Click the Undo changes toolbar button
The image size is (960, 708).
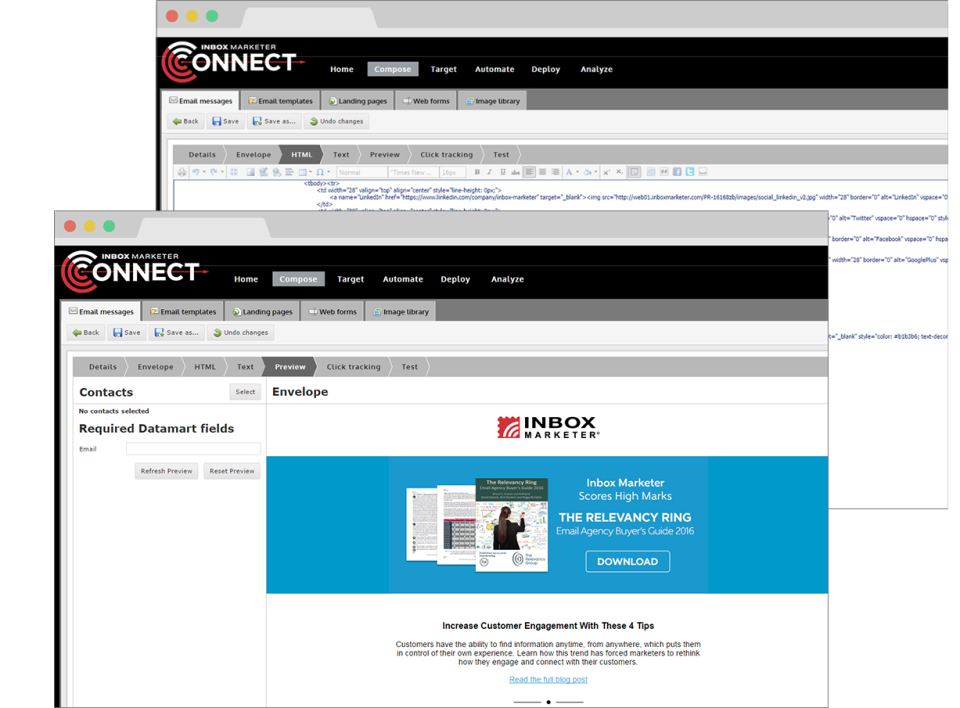pos(240,332)
